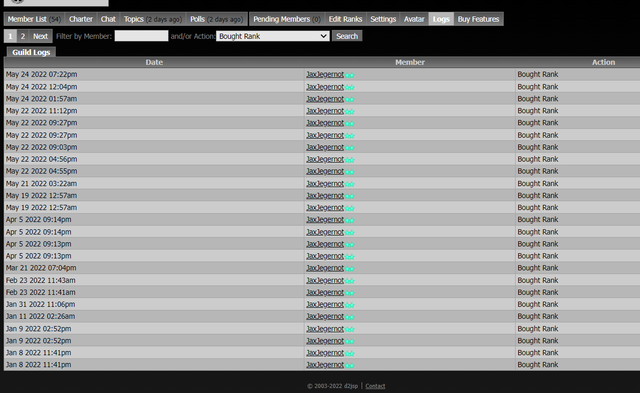Click star icons in Mar 21 07:04pm row
Image resolution: width=640 pixels, height=393 pixels.
click(349, 269)
